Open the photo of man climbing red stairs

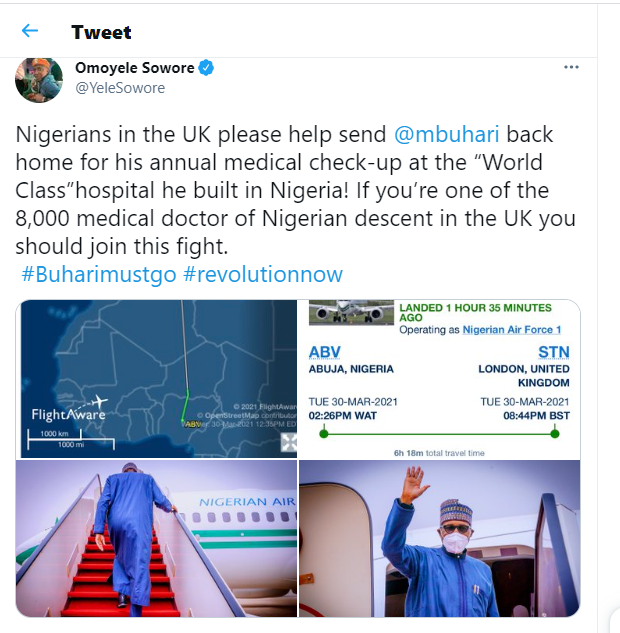[156, 538]
